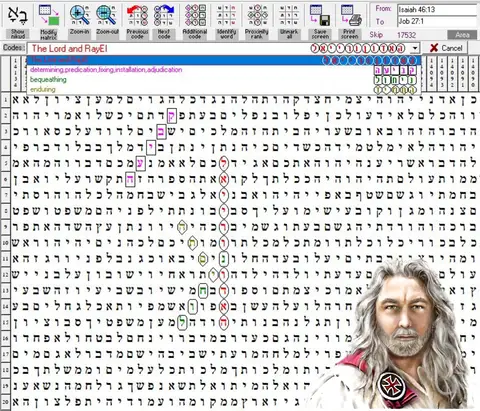Click the To field showing Job 27:1

(437, 22)
